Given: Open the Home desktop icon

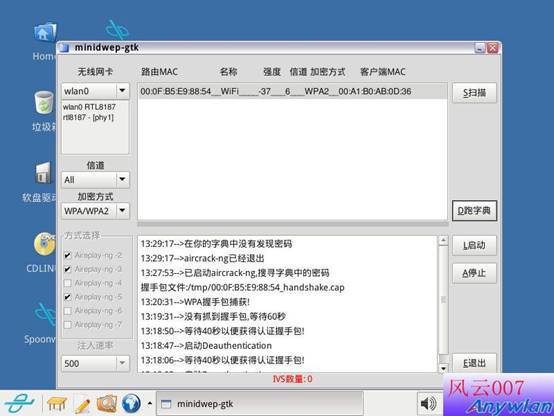Looking at the screenshot, I should tap(45, 34).
